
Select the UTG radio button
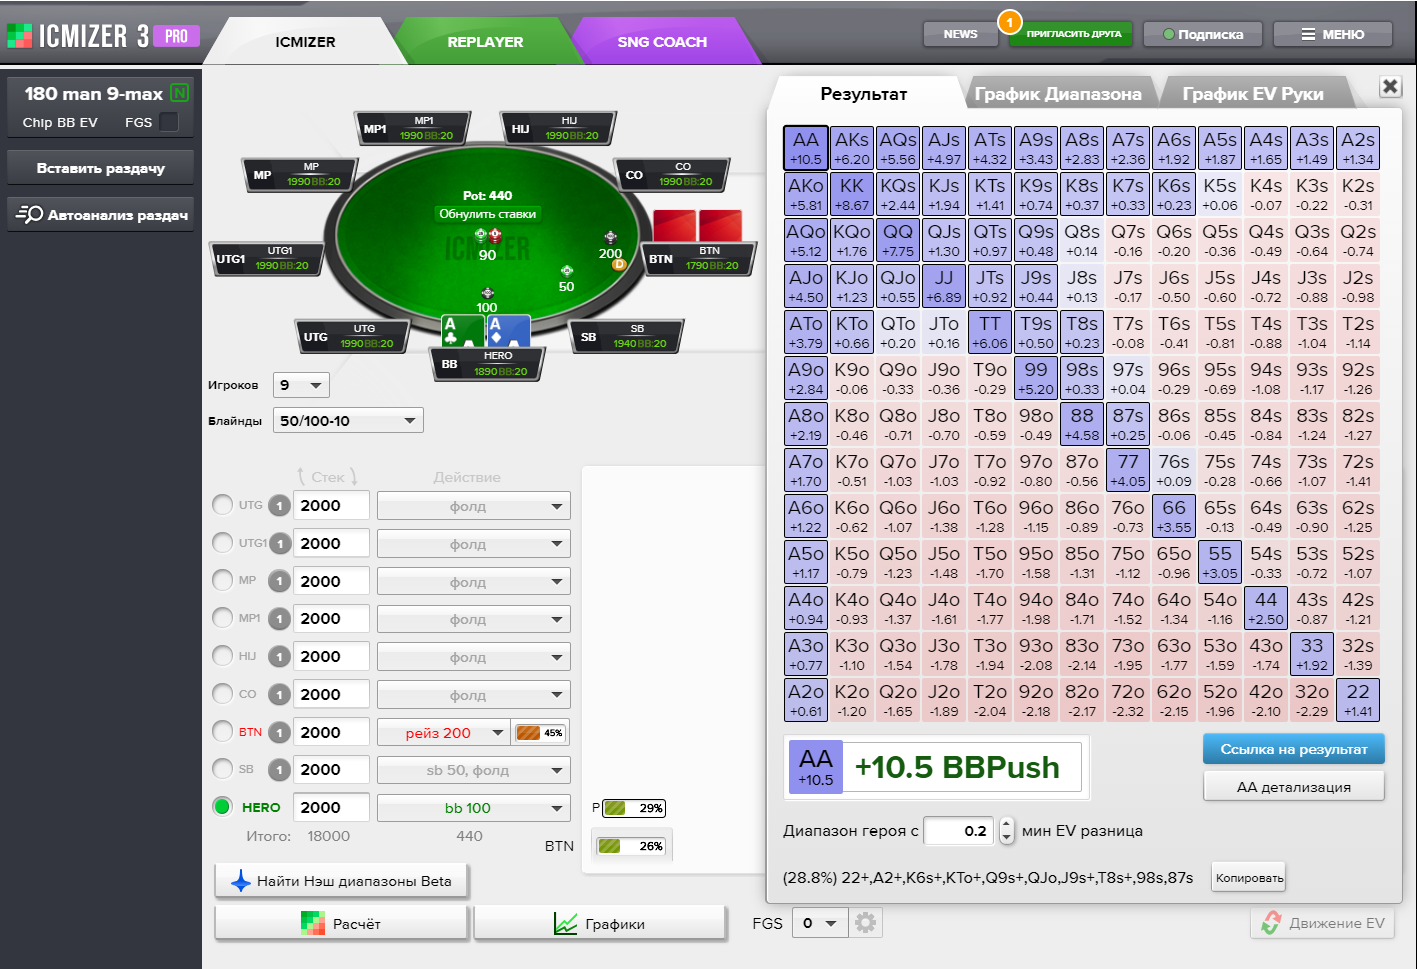pyautogui.click(x=223, y=505)
